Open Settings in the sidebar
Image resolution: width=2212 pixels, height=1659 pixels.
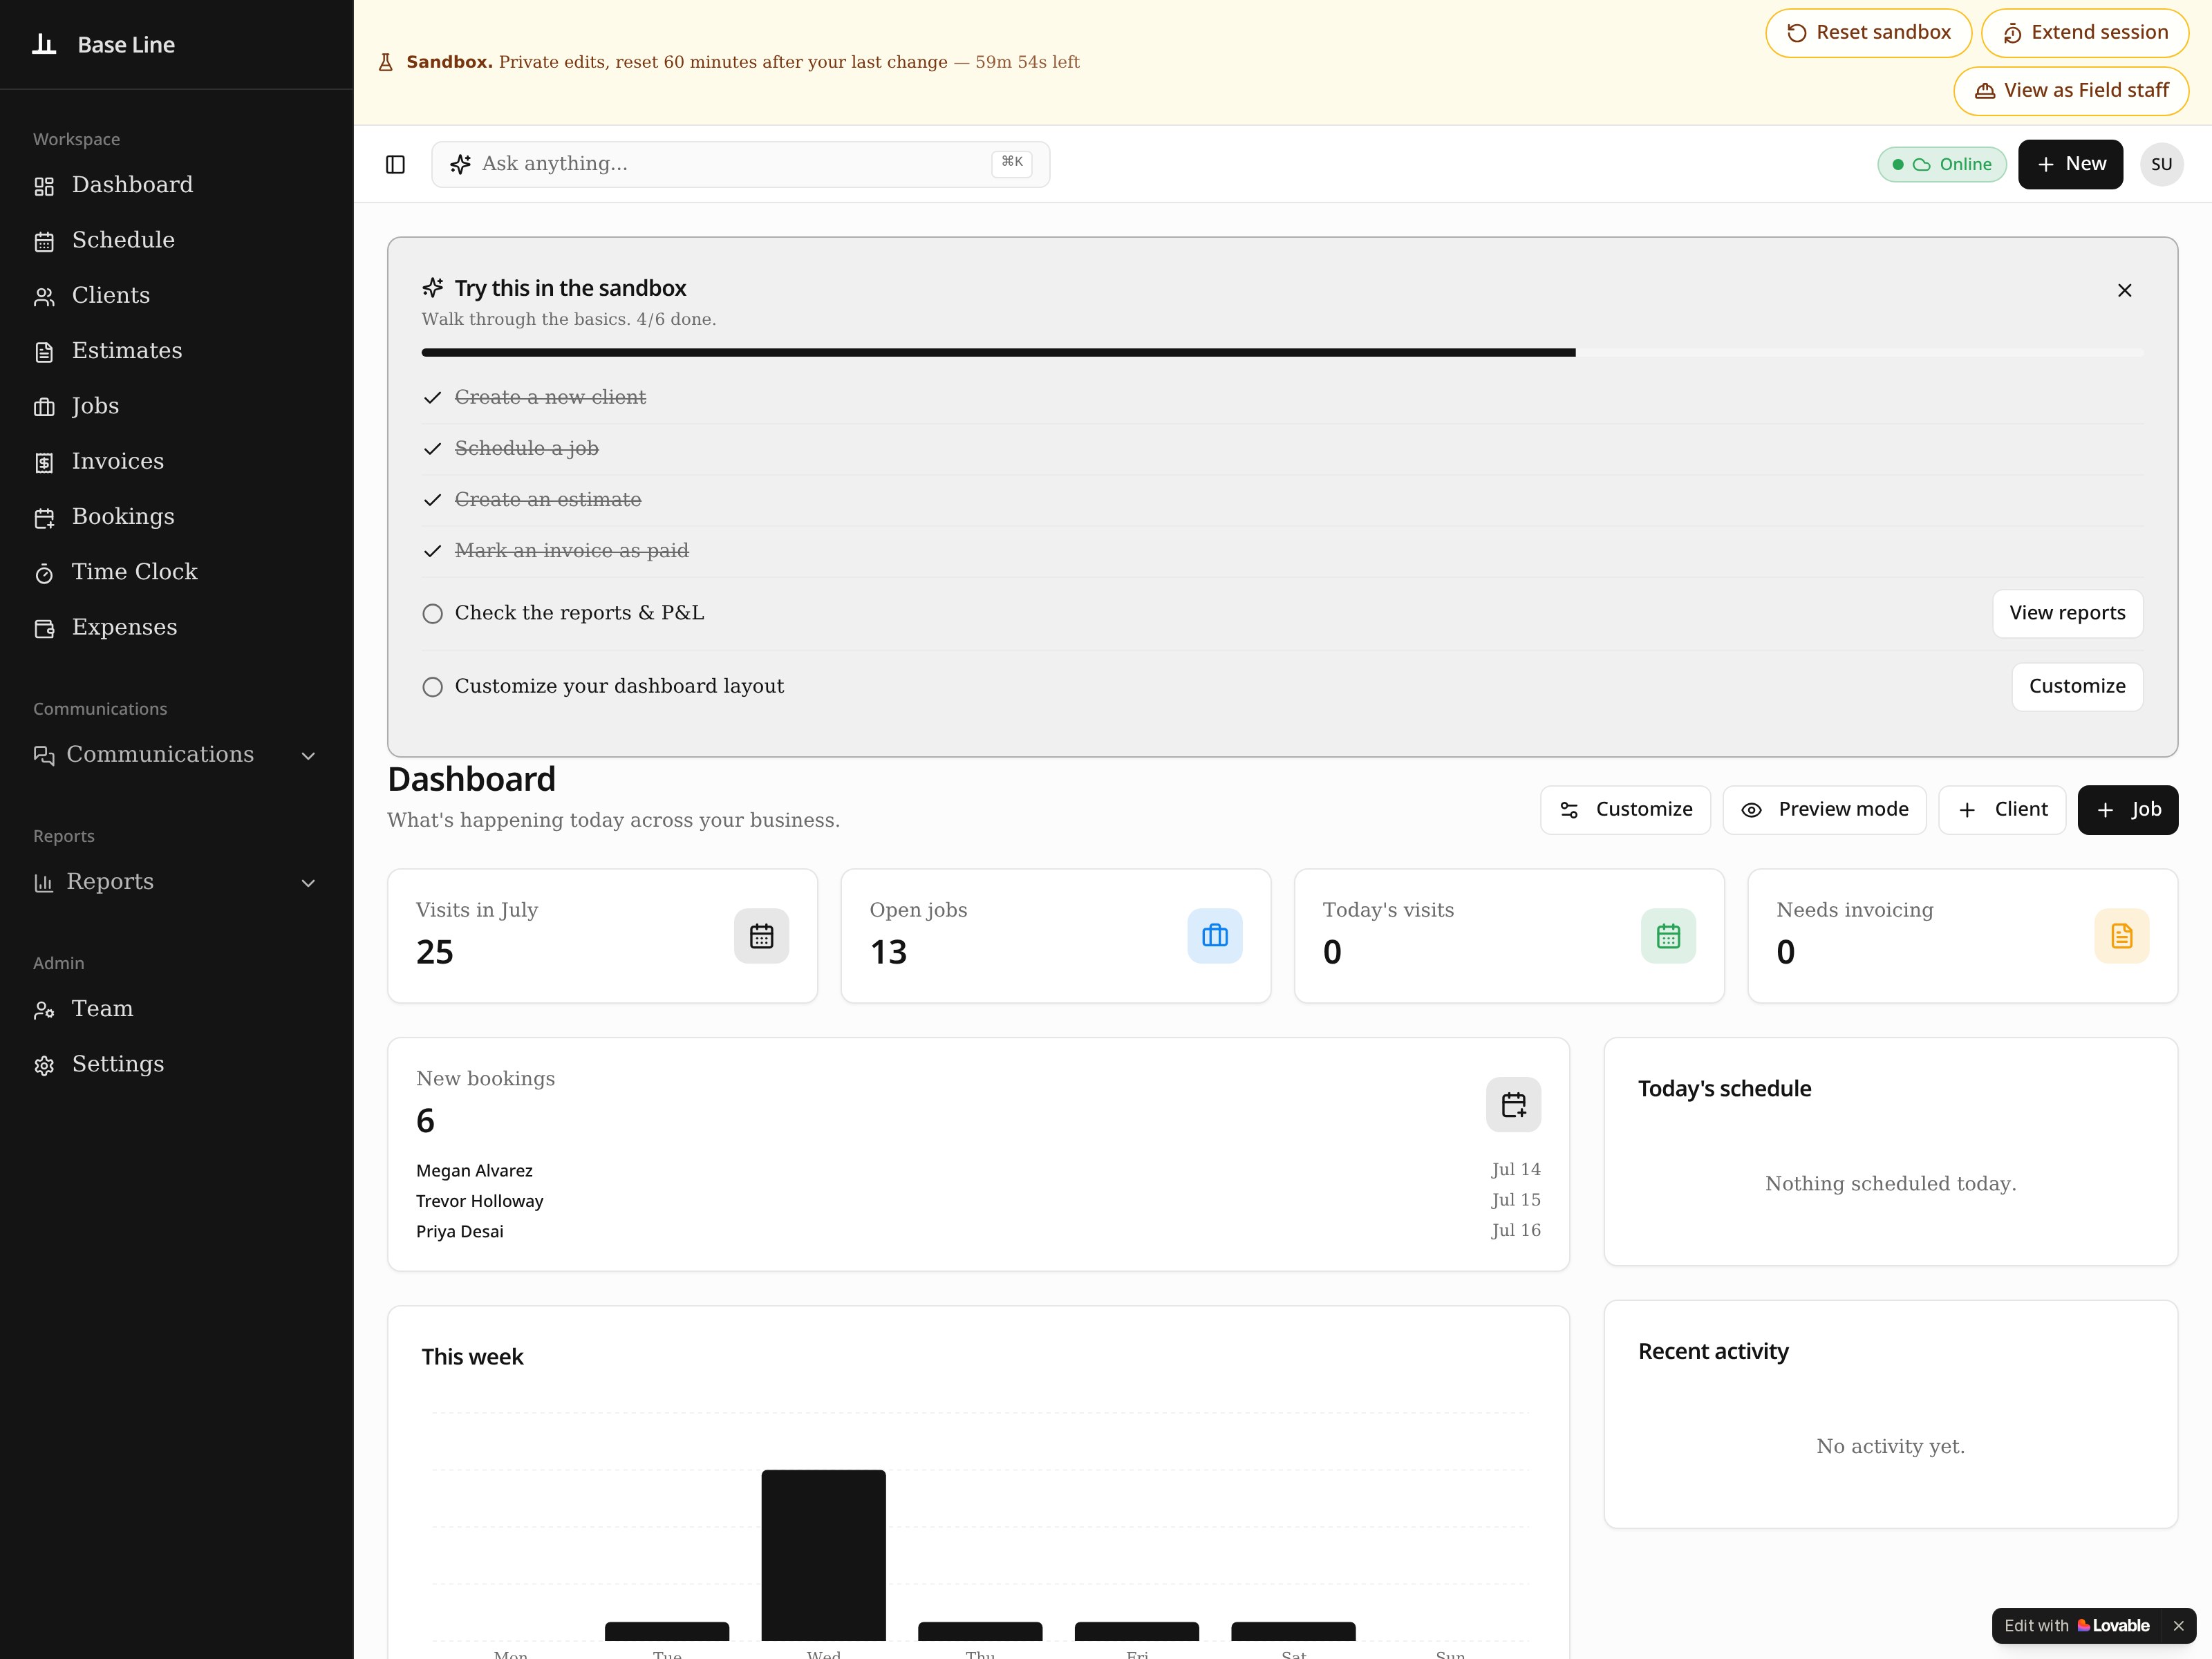point(176,1065)
